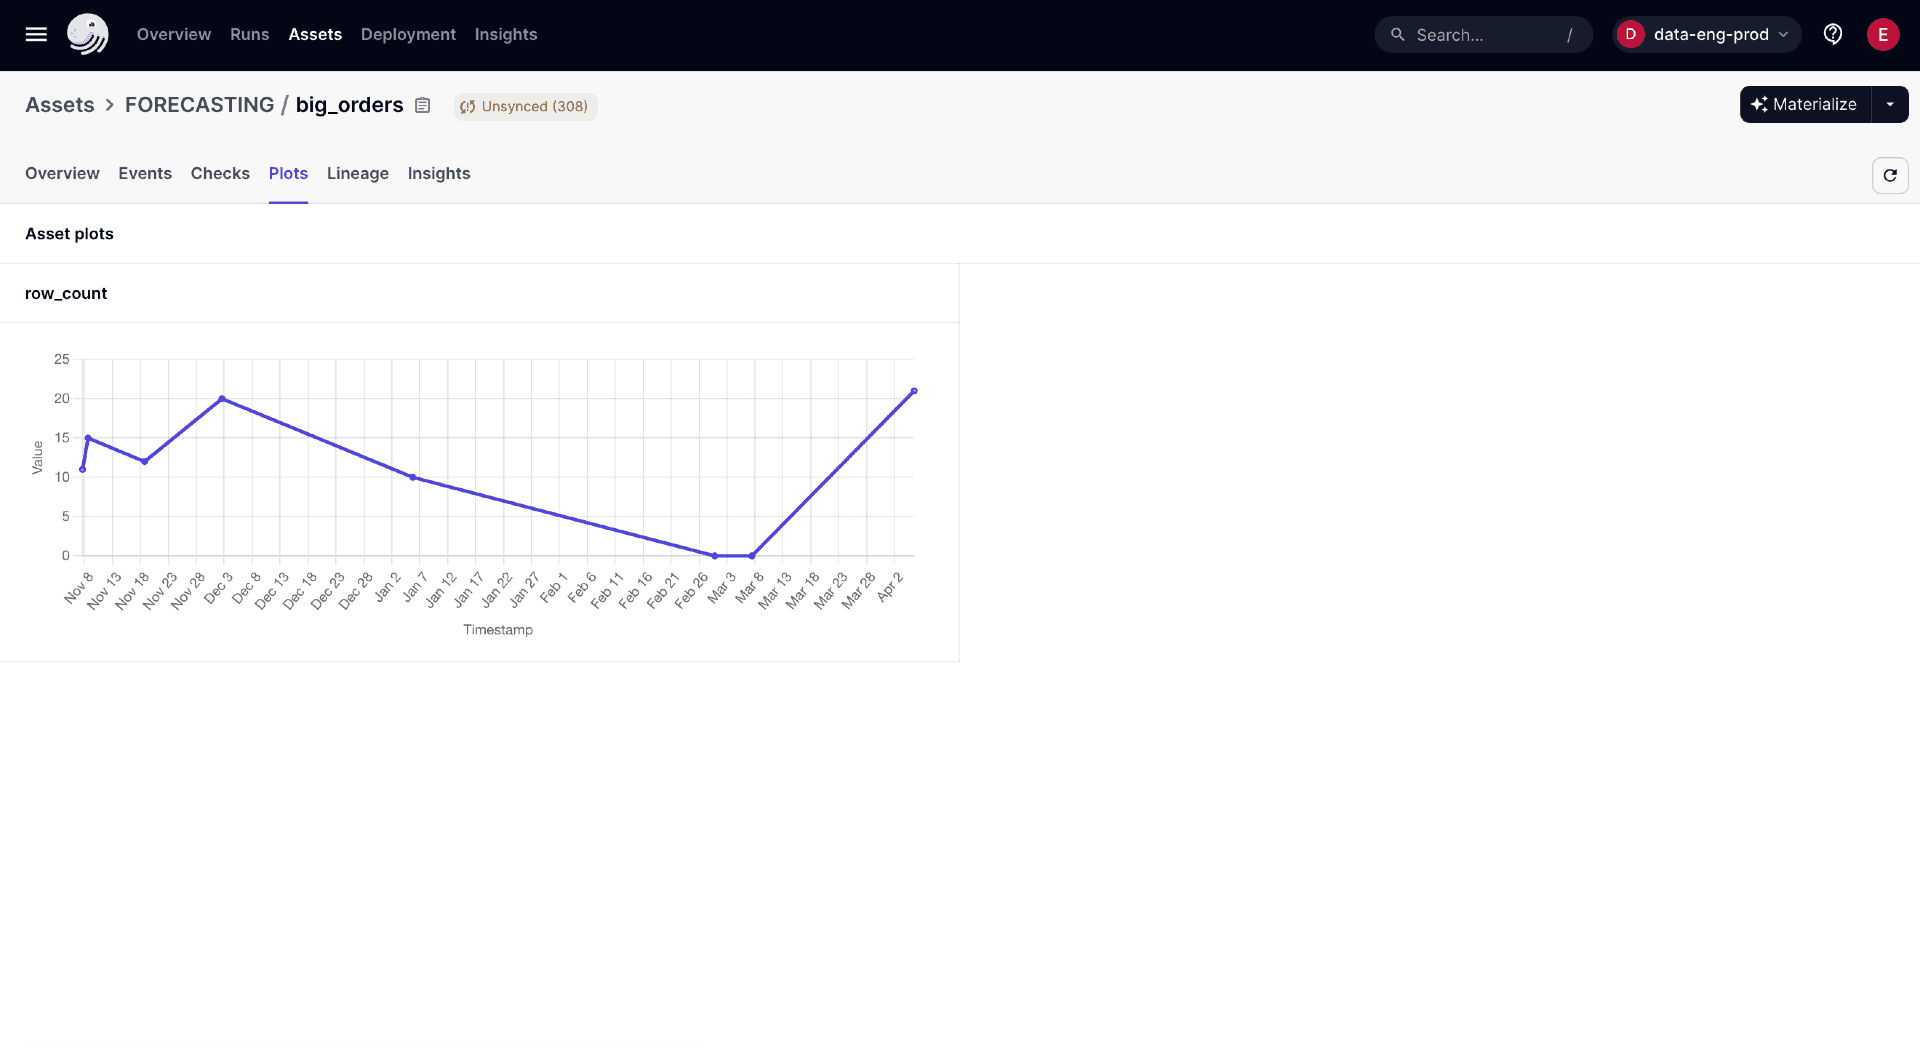The width and height of the screenshot is (1920, 1047).
Task: Open the user avatar menu
Action: point(1883,34)
